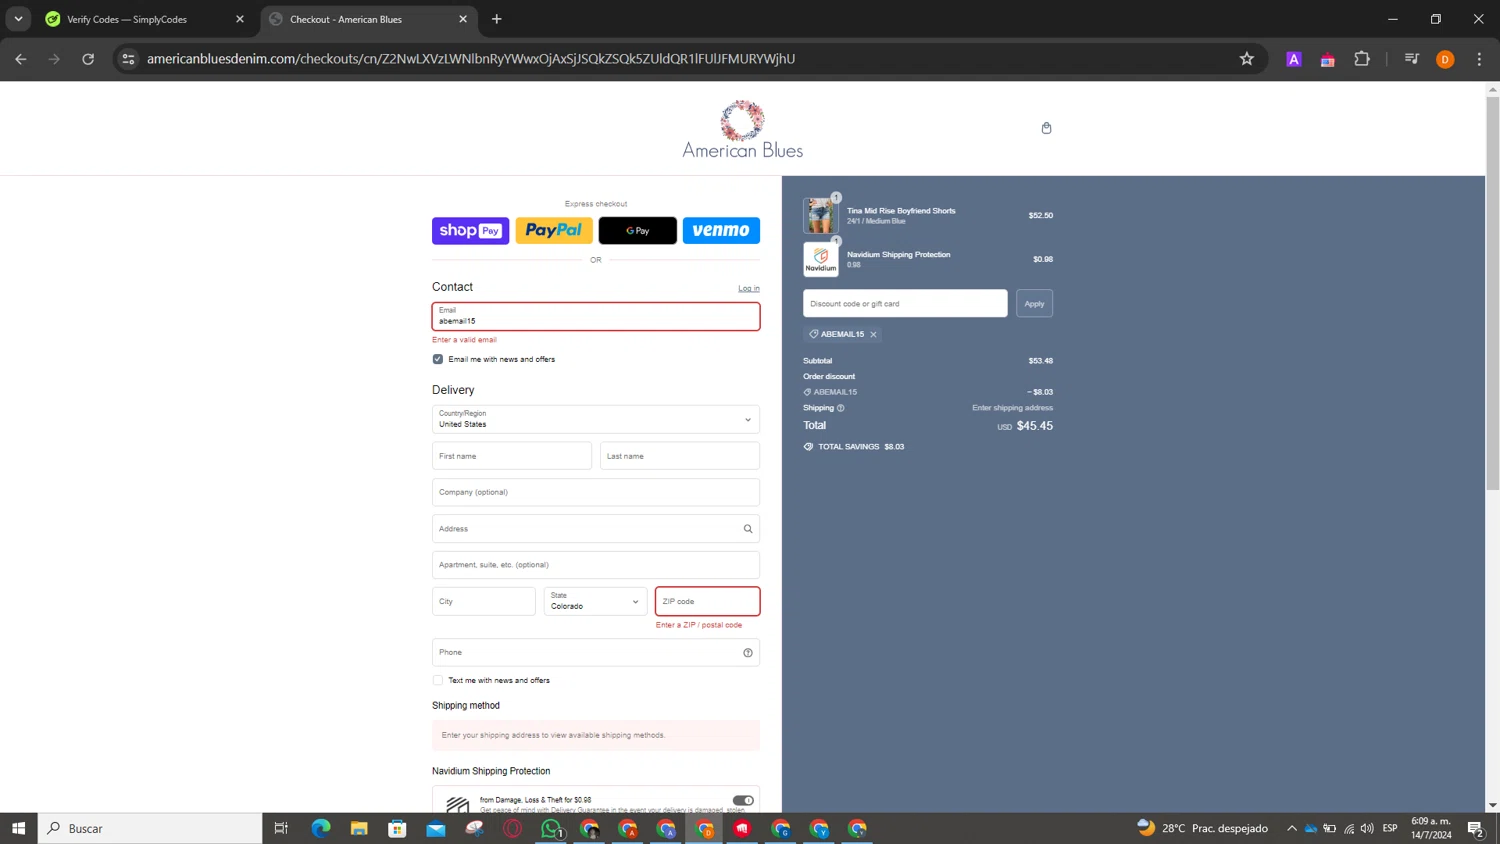Open a new browser tab
The width and height of the screenshot is (1500, 844).
497,19
